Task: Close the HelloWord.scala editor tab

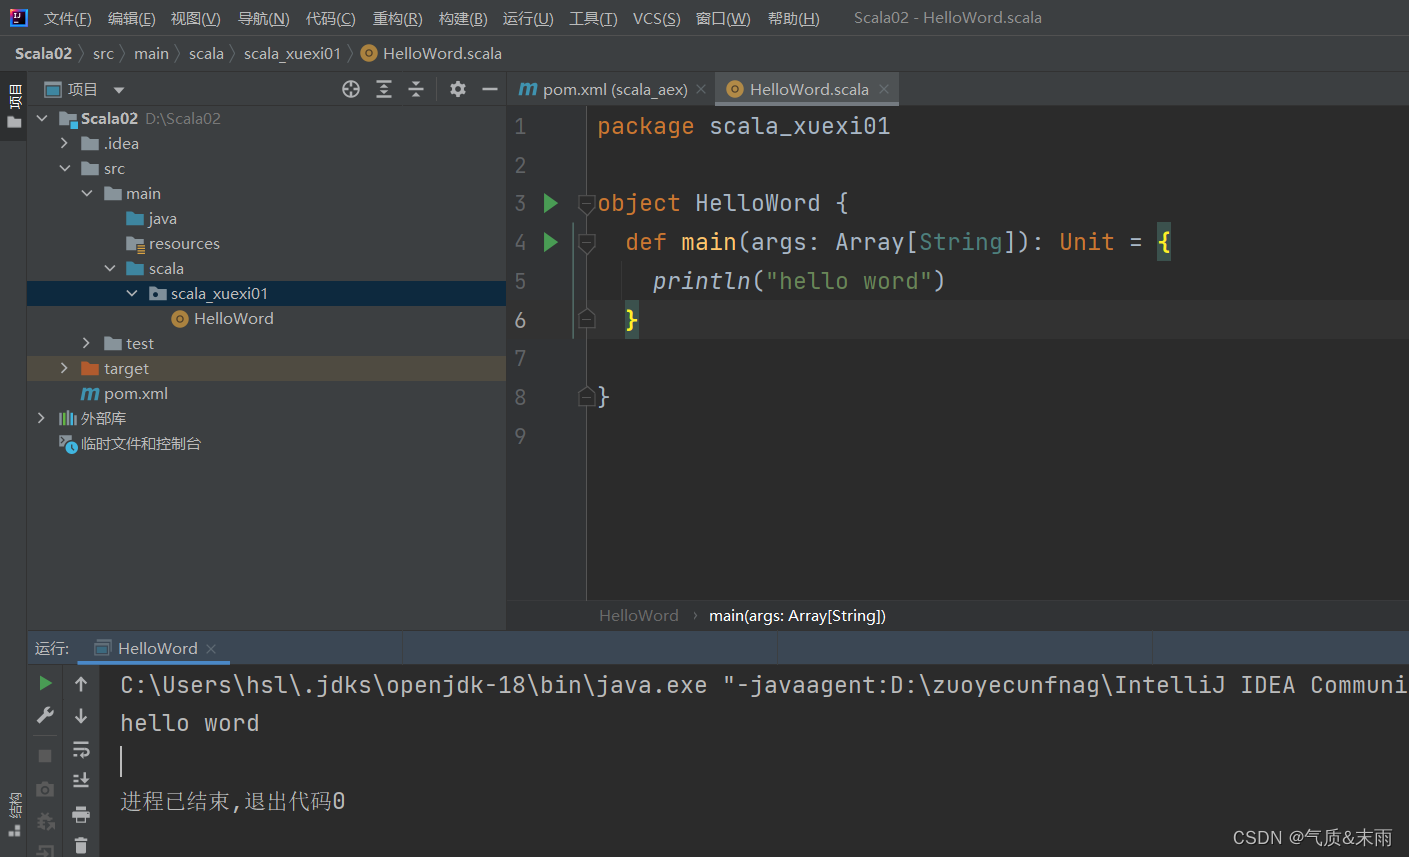Action: (x=884, y=89)
